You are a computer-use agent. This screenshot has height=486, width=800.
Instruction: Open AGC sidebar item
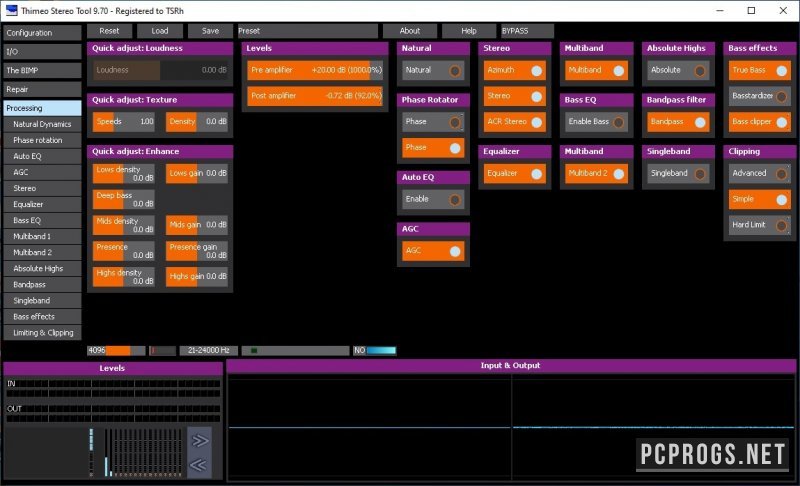[42, 172]
